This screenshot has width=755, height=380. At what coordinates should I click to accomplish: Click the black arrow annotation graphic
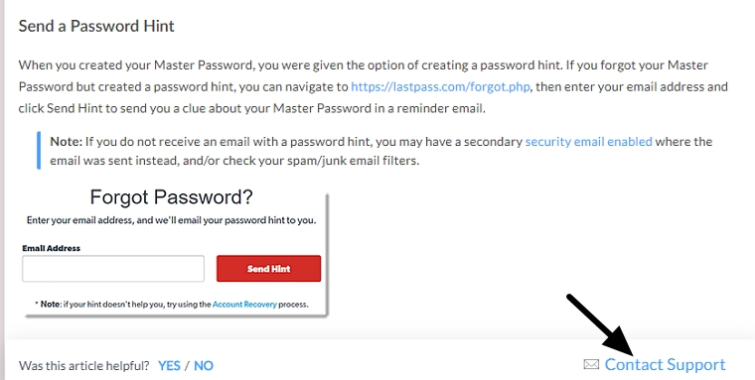point(602,326)
